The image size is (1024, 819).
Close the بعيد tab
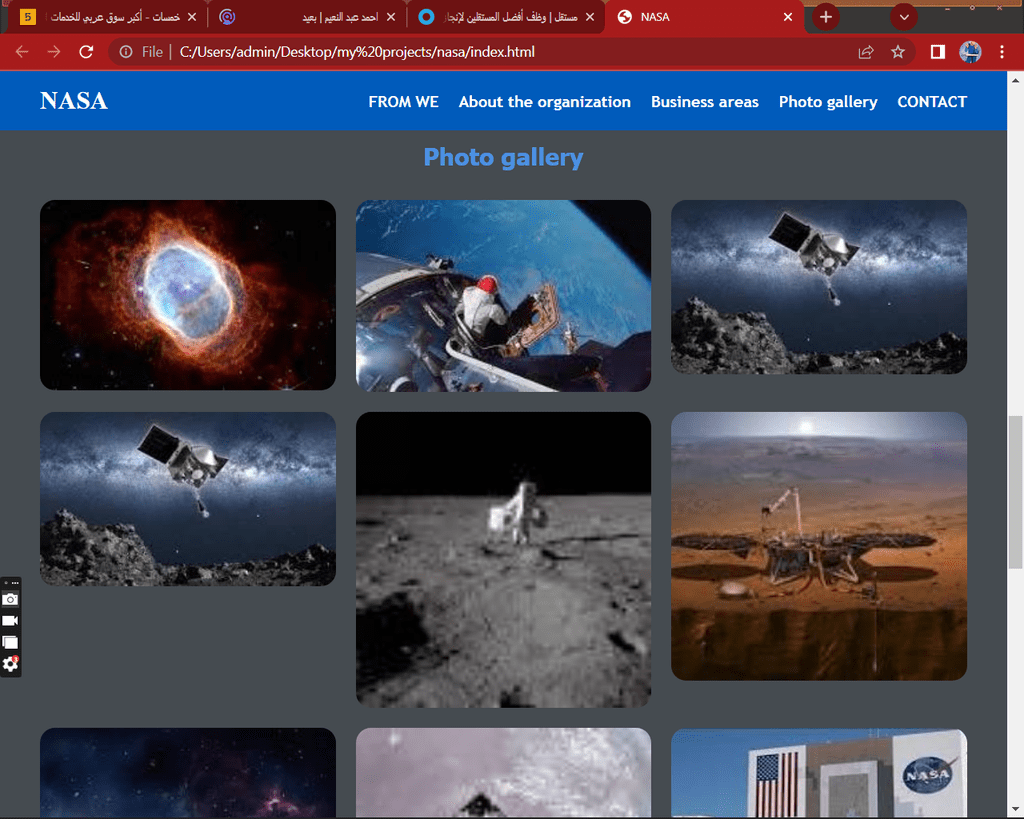point(391,17)
